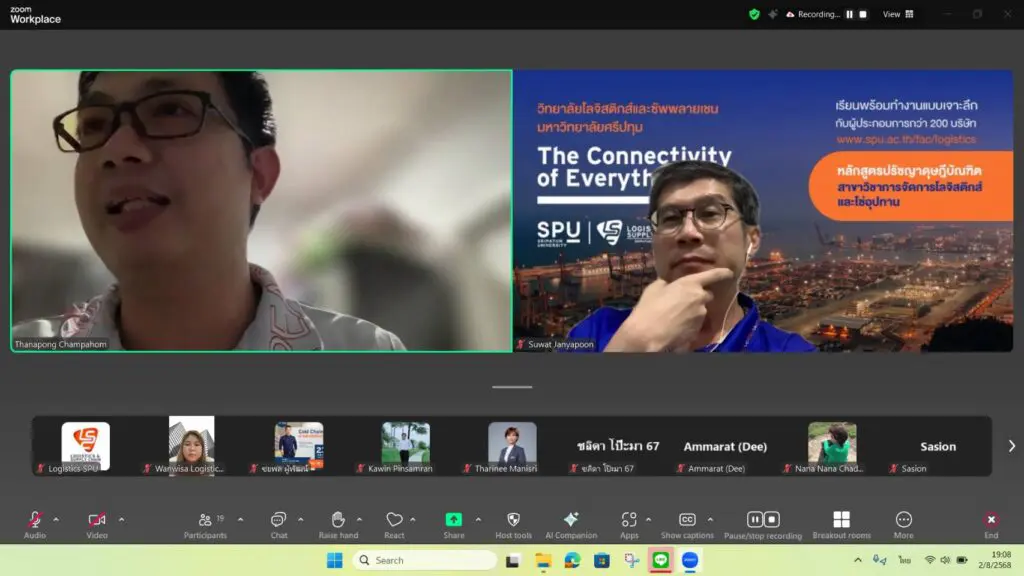This screenshot has width=1024, height=576.
Task: Open File Explorer from the taskbar
Action: [x=543, y=560]
